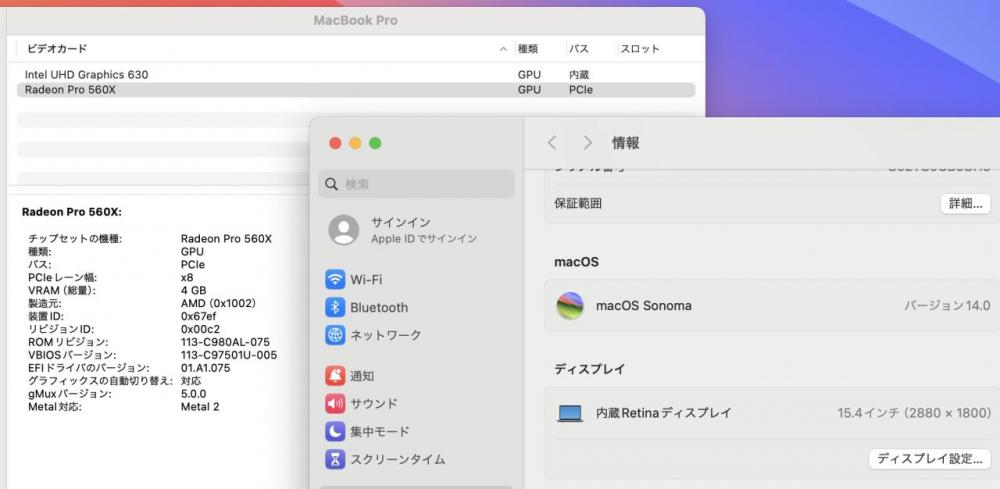Click the VBIOS version 113-C97501U-005

click(229, 355)
